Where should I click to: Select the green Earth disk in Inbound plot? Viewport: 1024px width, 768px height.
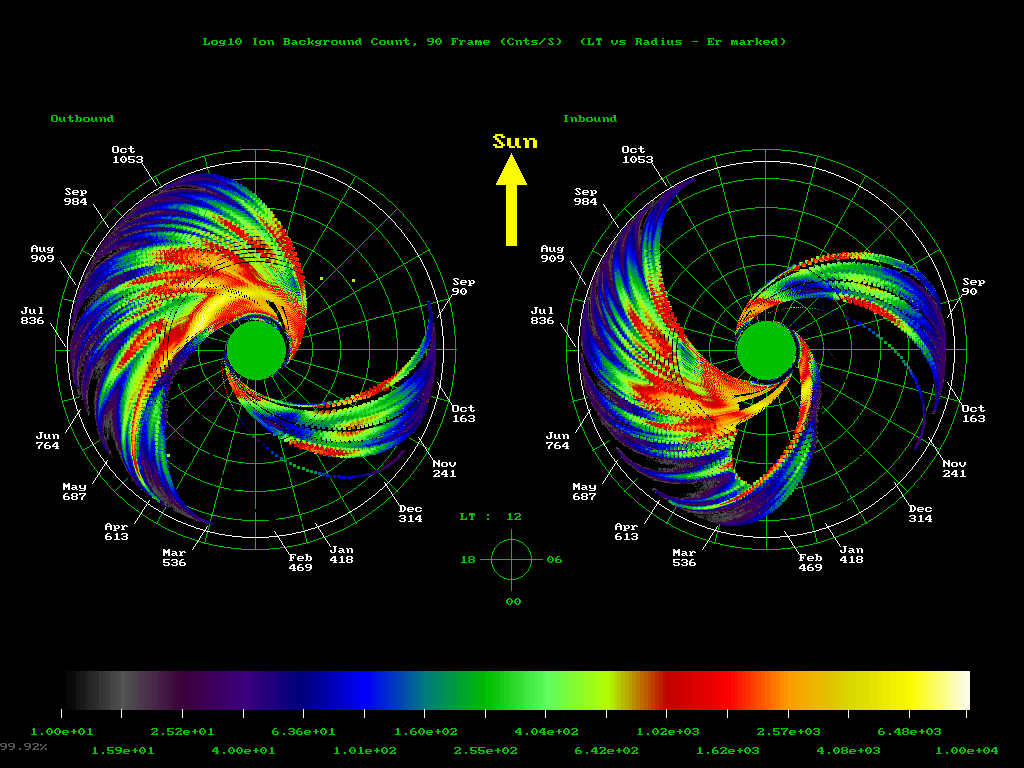click(x=767, y=350)
